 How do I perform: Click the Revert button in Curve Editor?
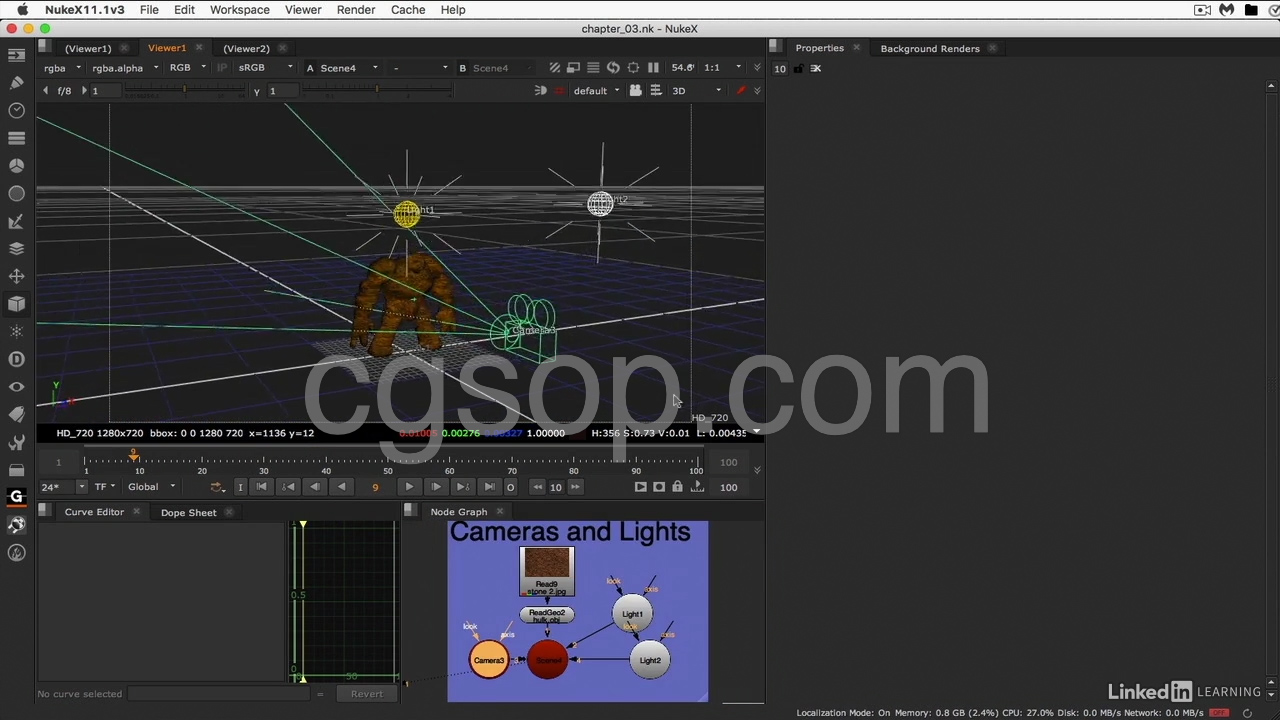tap(366, 694)
